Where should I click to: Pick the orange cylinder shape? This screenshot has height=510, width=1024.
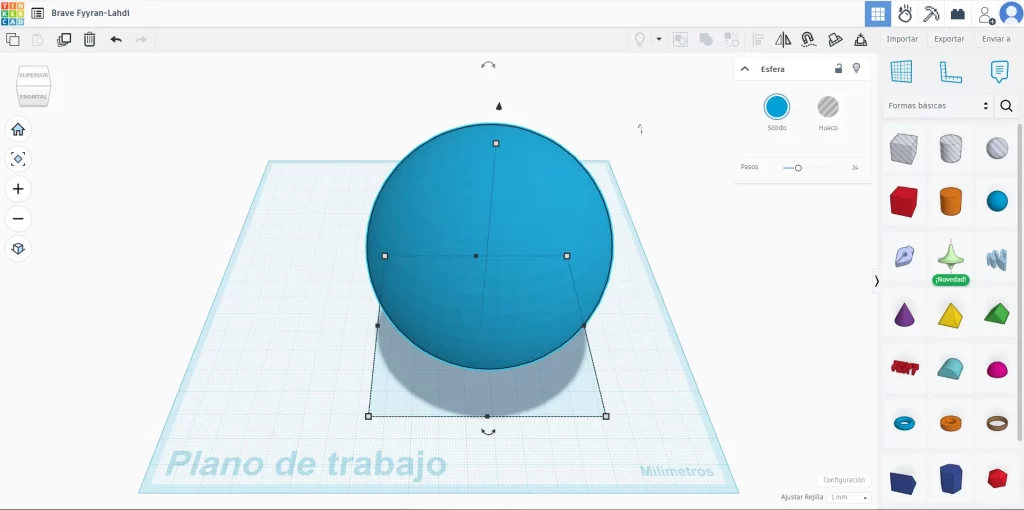click(951, 201)
